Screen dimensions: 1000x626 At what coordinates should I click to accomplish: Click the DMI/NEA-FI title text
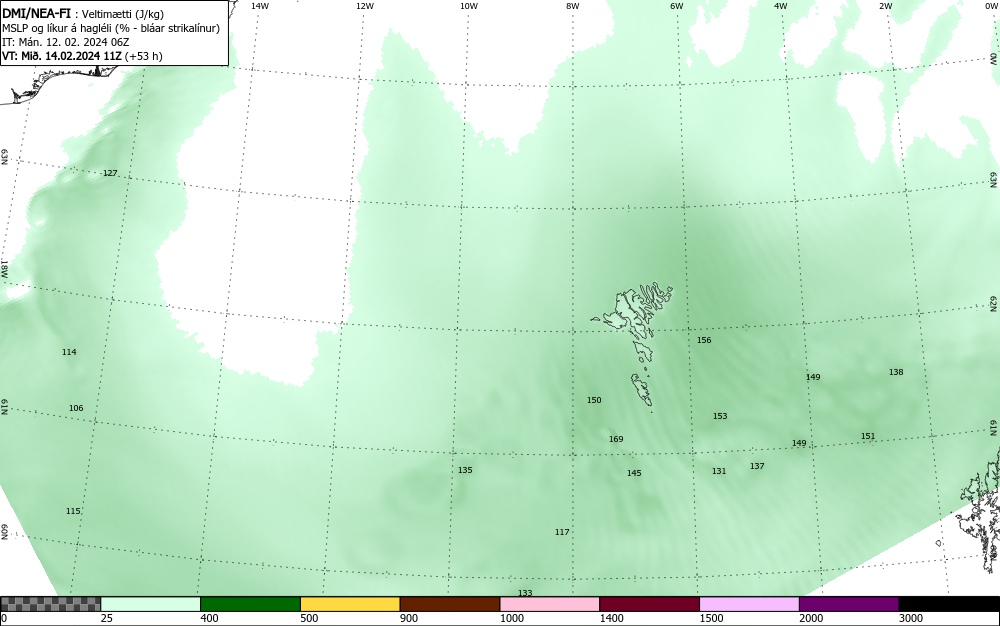(36, 13)
